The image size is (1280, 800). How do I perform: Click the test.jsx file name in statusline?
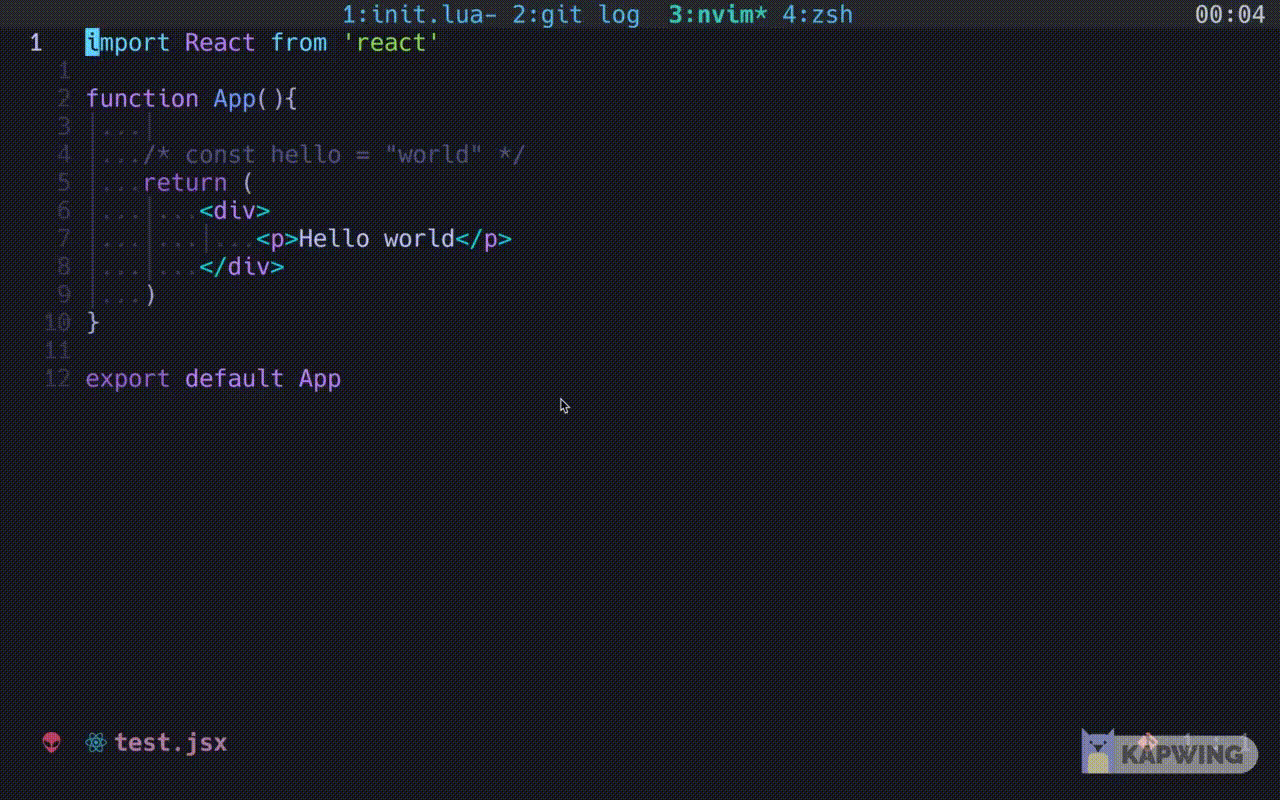pyautogui.click(x=171, y=743)
